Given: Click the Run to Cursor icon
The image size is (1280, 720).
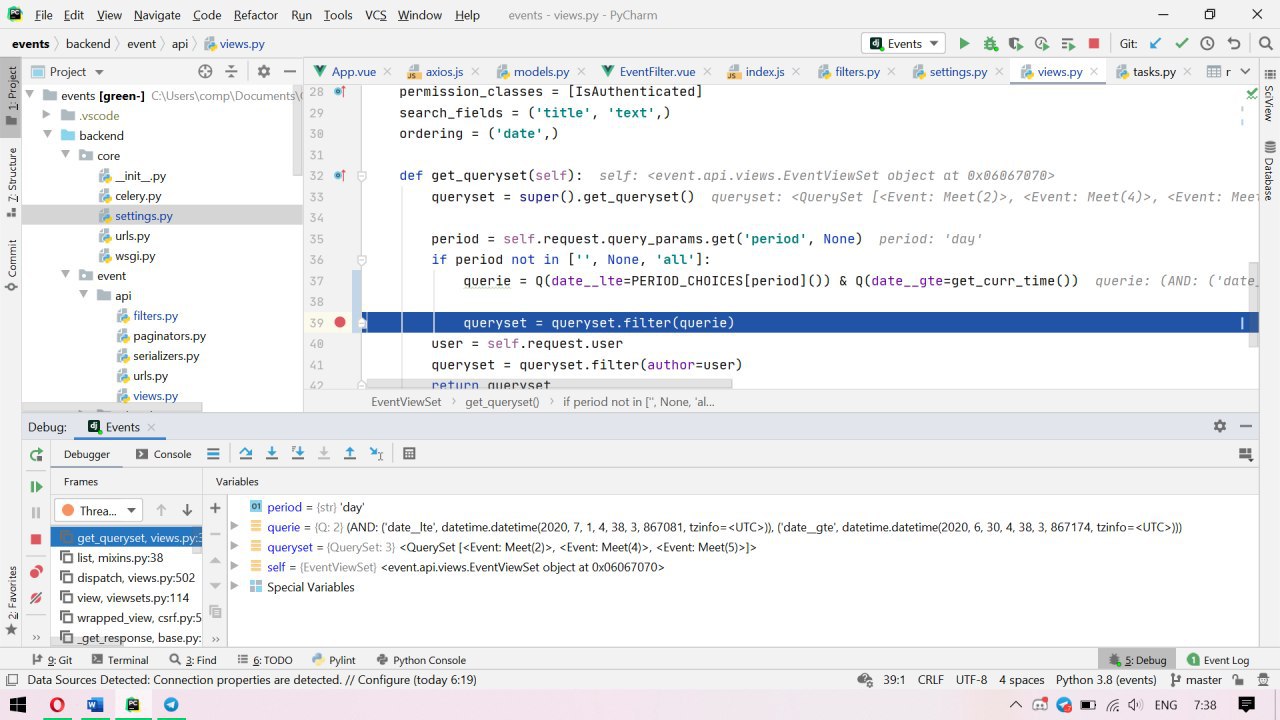Looking at the screenshot, I should point(376,453).
